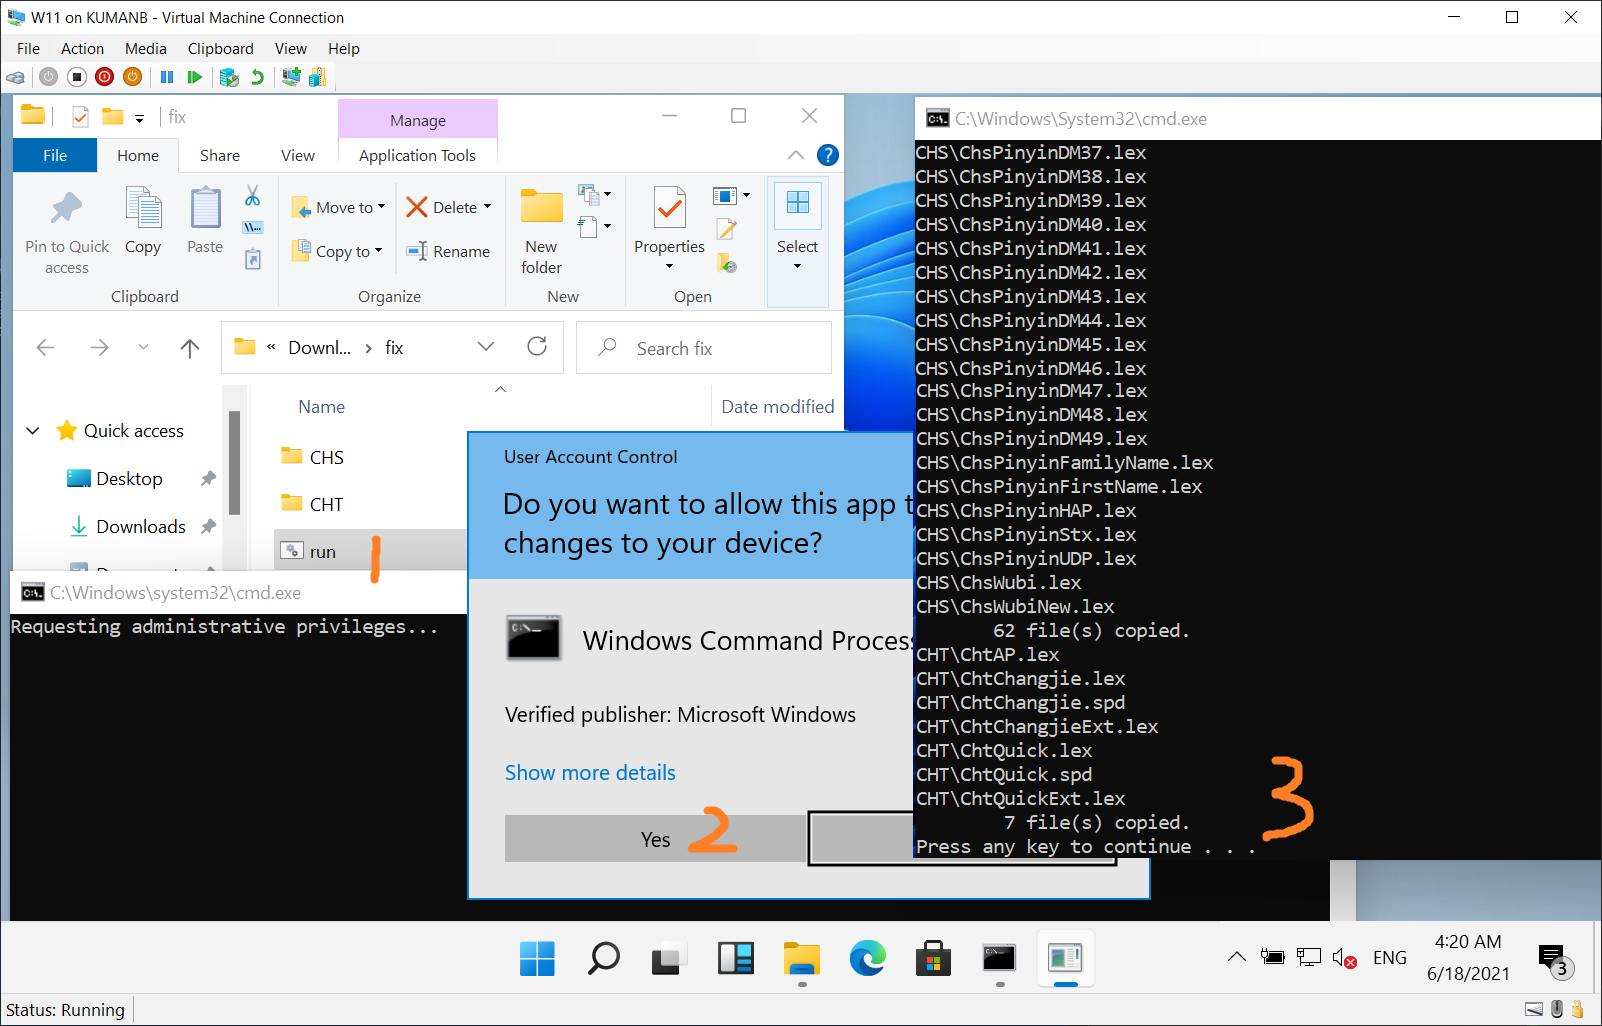Sort by Date modified column header

point(777,407)
